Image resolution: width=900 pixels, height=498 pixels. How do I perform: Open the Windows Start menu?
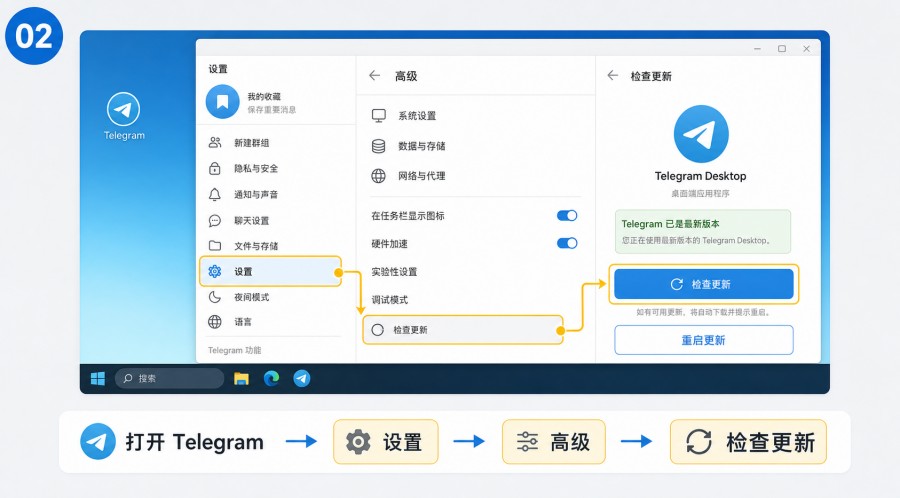(x=98, y=379)
